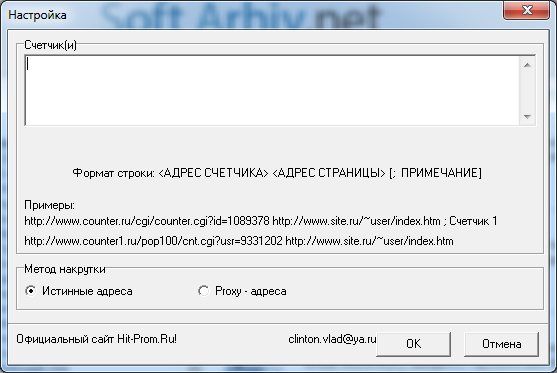Screen dimensions: 557x373
Task: Click the counter1.ru example line
Action: [239, 241]
